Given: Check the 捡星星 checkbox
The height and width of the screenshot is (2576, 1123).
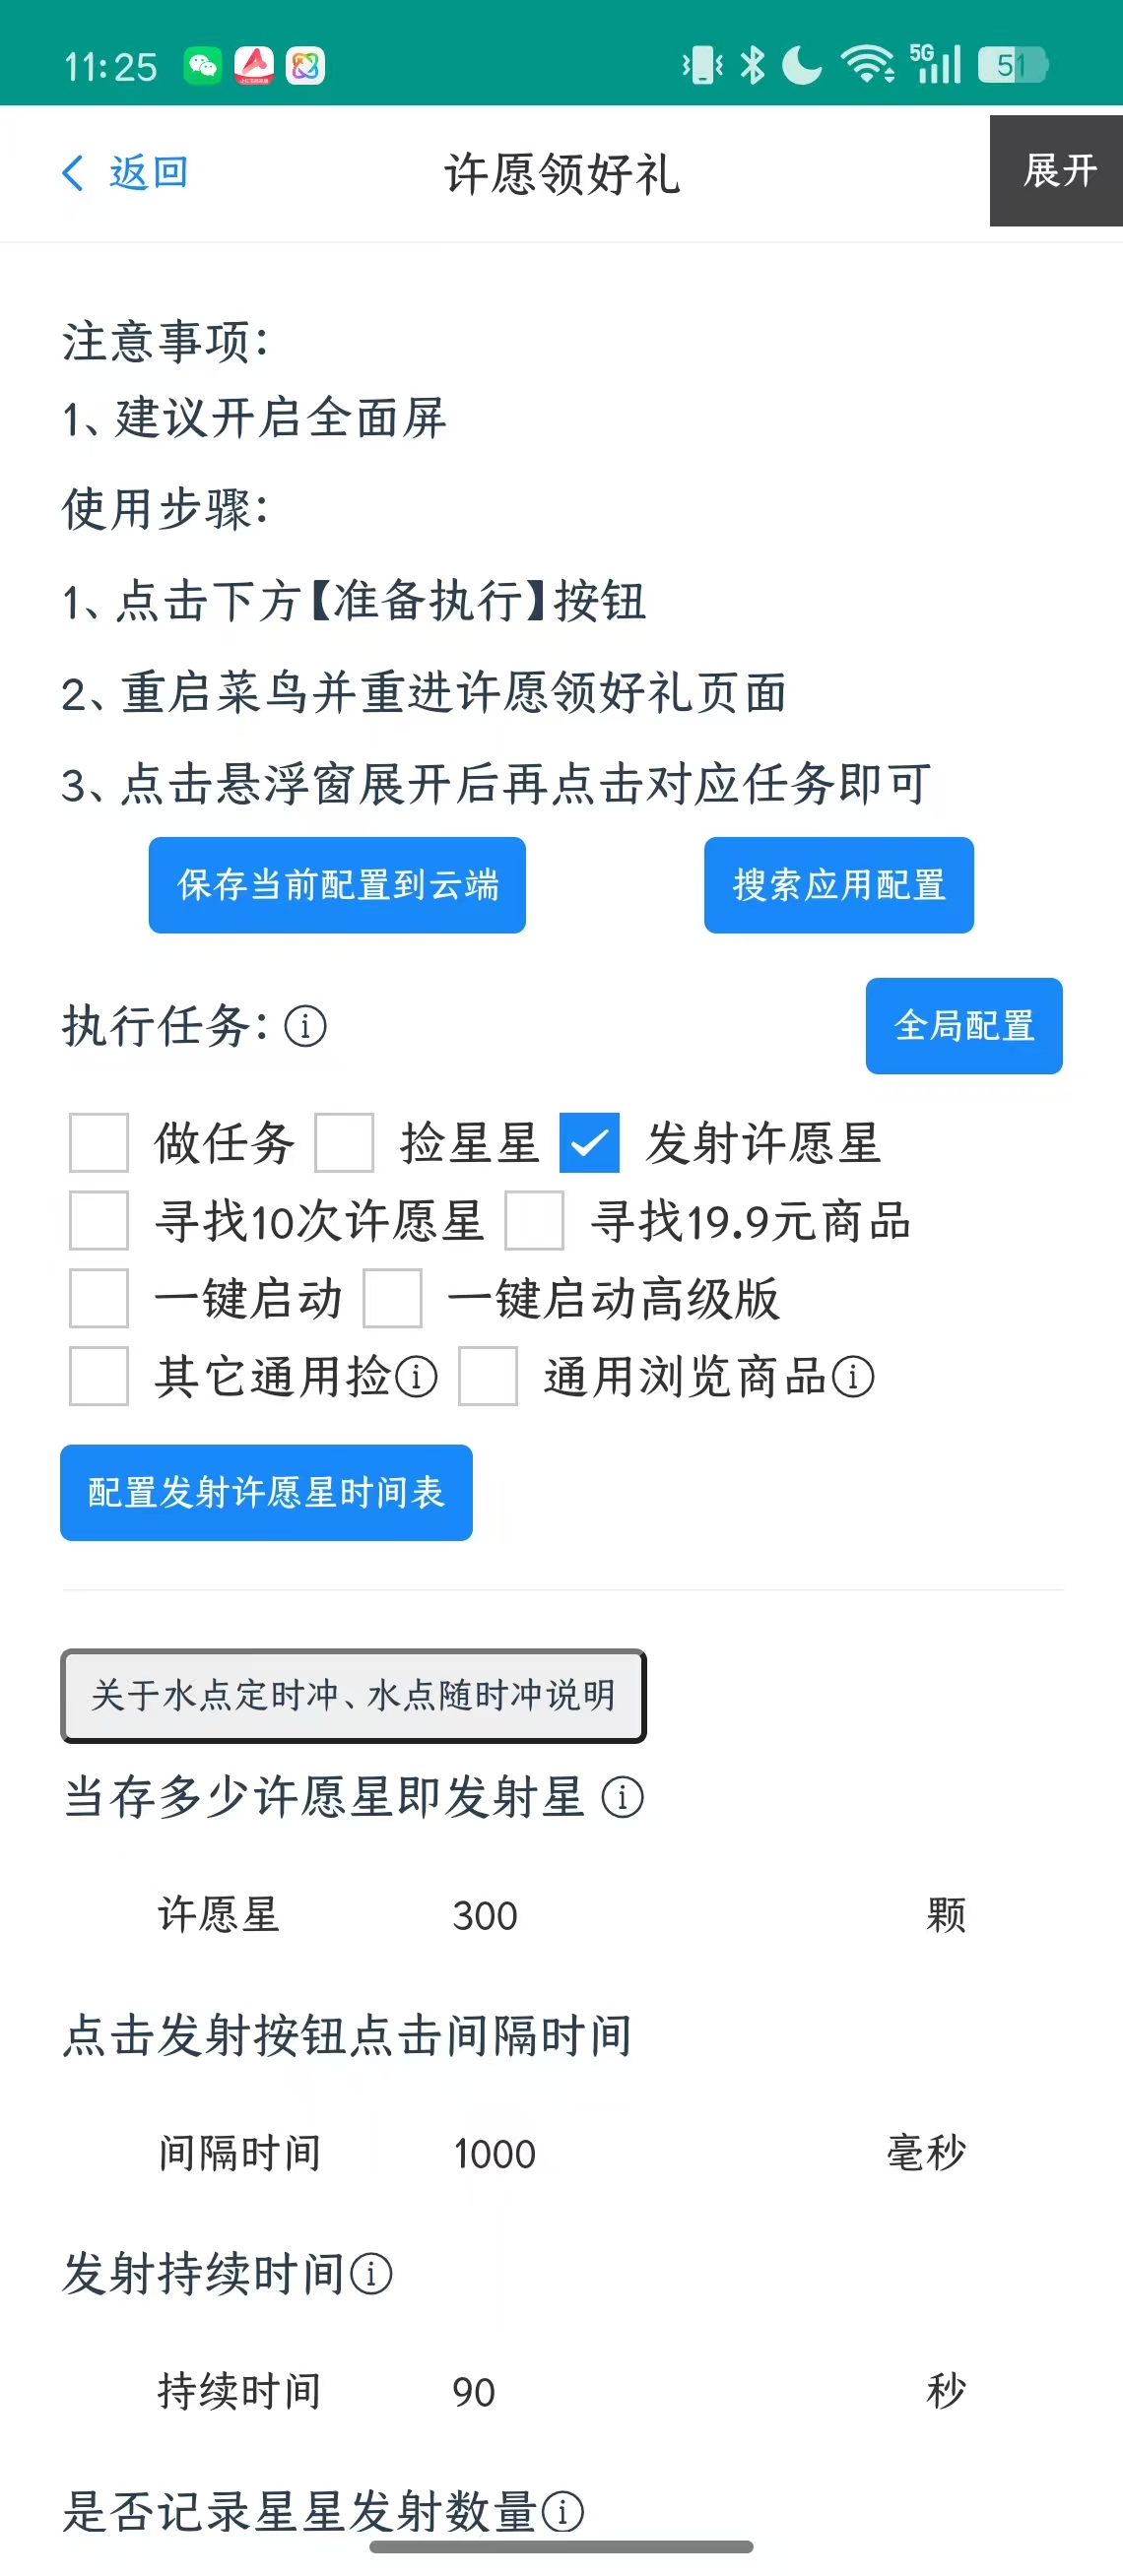Looking at the screenshot, I should point(344,1143).
